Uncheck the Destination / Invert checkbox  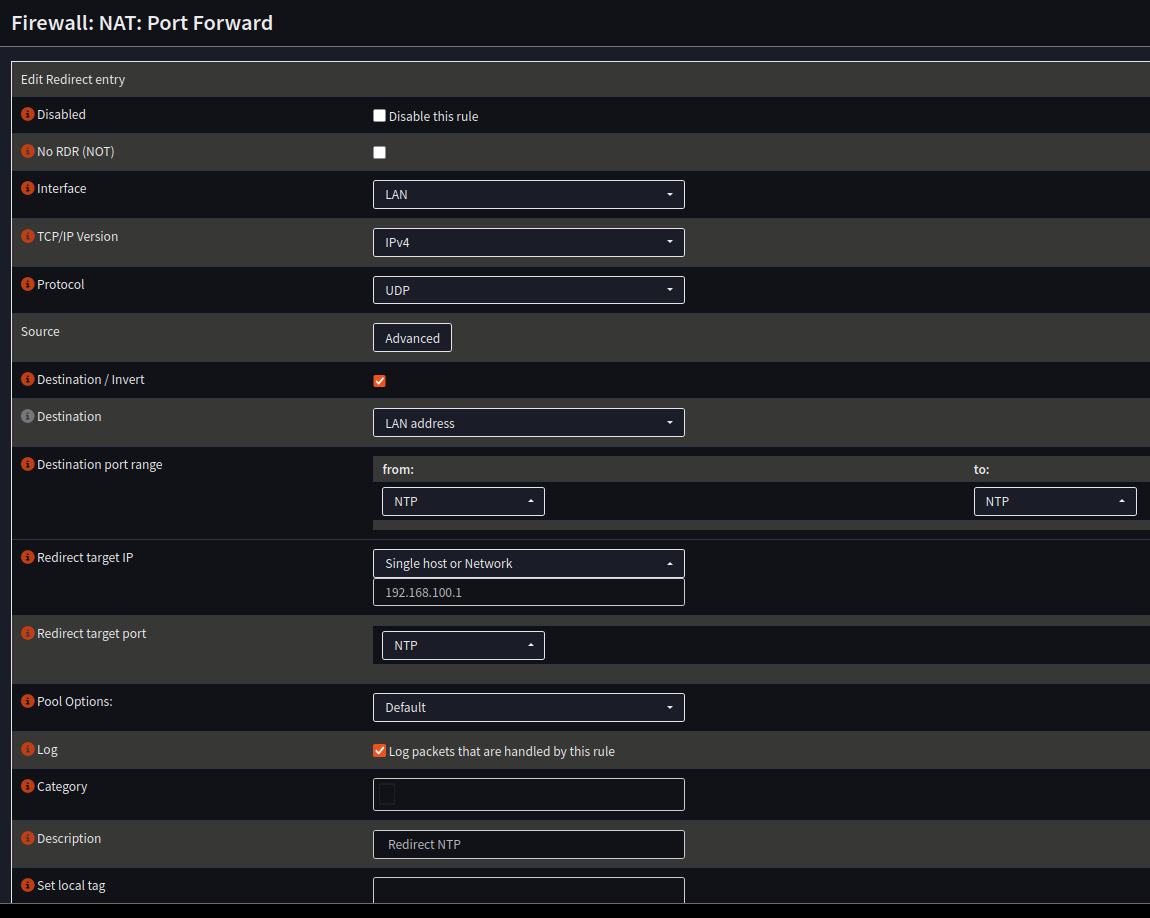pos(379,380)
